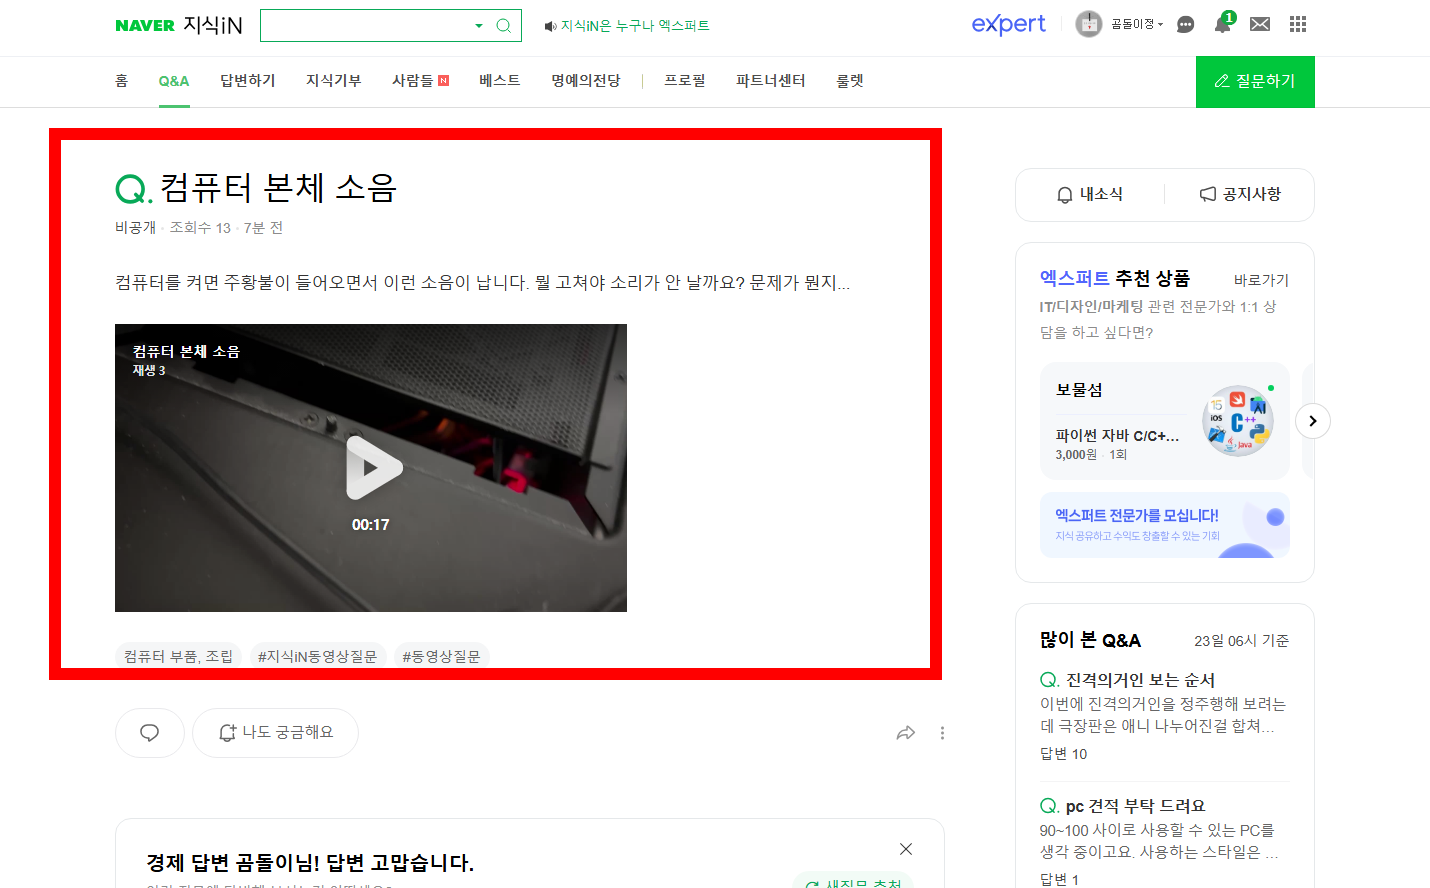Viewport: 1430px width, 888px height.
Task: Open the 진격의거인 보는 순서 question
Action: coord(1140,680)
